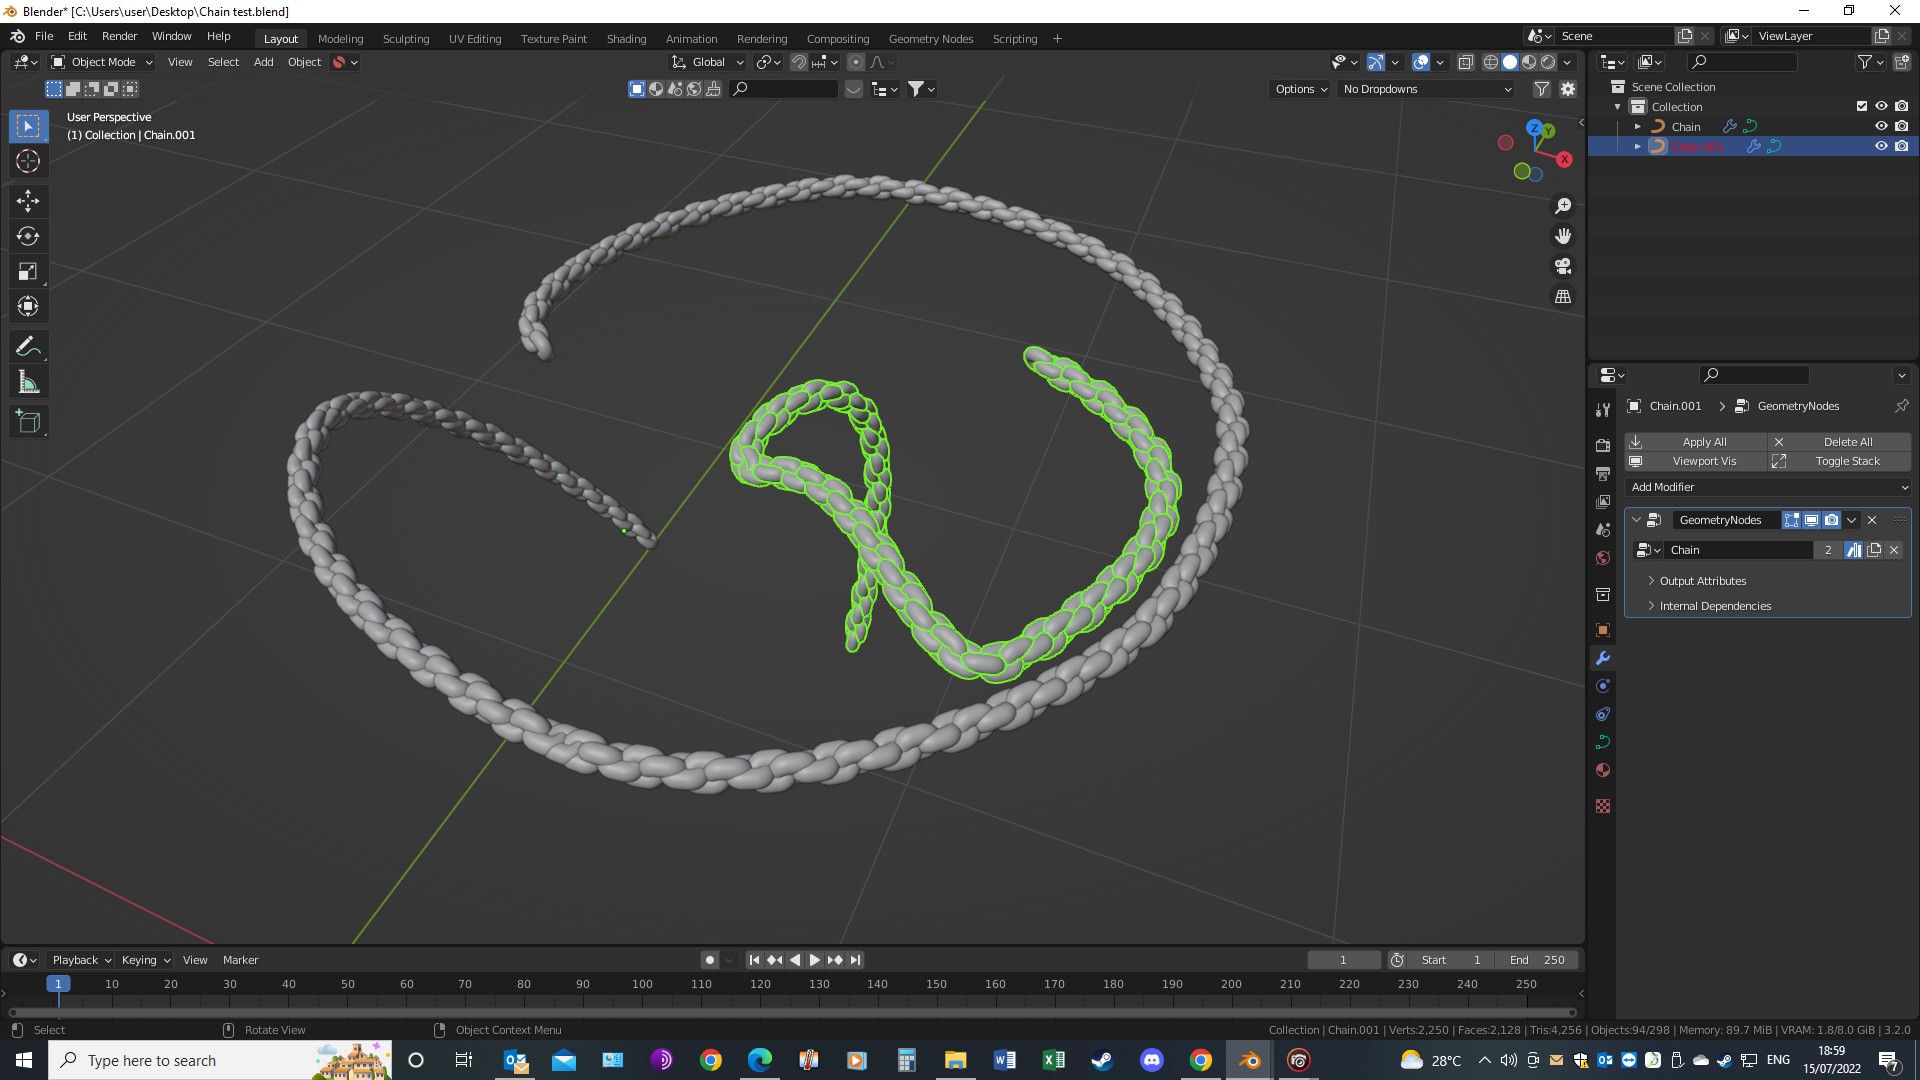Open the viewport Options dropdown
The height and width of the screenshot is (1080, 1920).
(1300, 89)
